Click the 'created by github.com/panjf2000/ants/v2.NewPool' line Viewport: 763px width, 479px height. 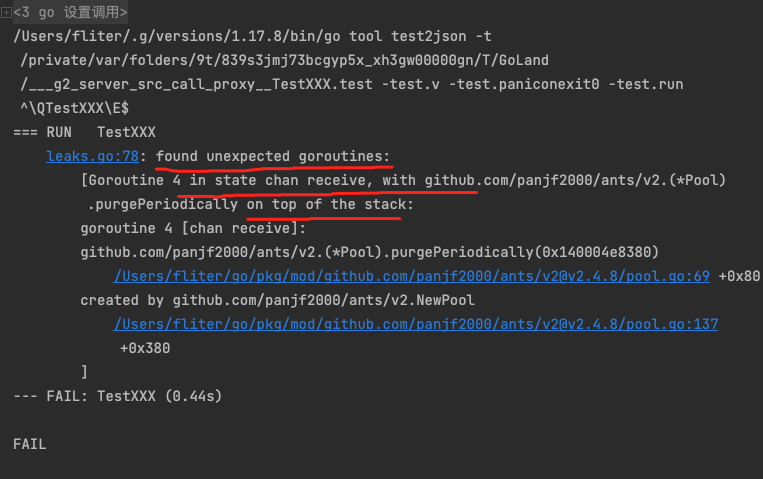coord(276,300)
